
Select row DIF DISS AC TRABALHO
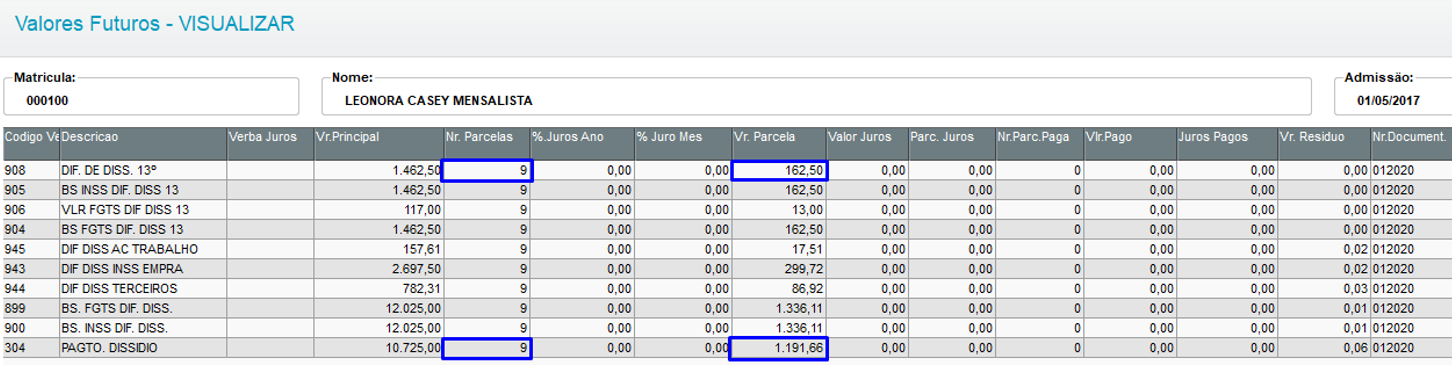coord(726,249)
